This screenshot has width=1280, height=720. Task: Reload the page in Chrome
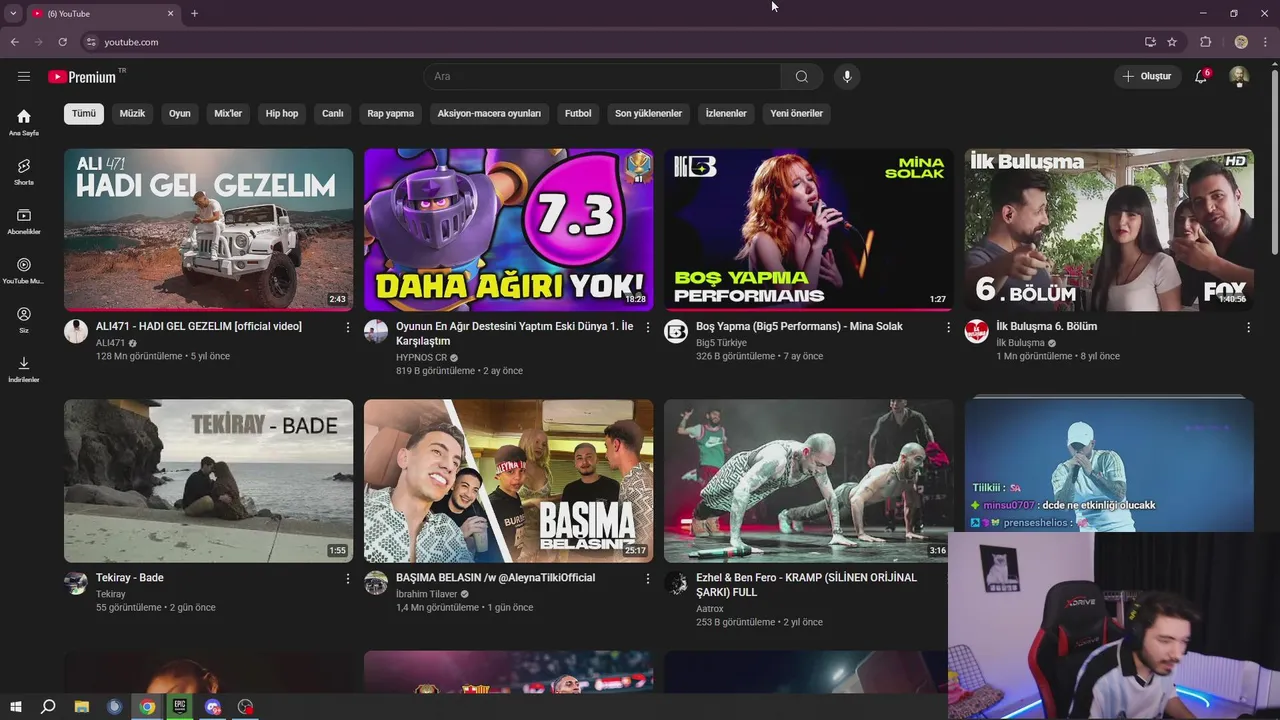click(x=62, y=42)
